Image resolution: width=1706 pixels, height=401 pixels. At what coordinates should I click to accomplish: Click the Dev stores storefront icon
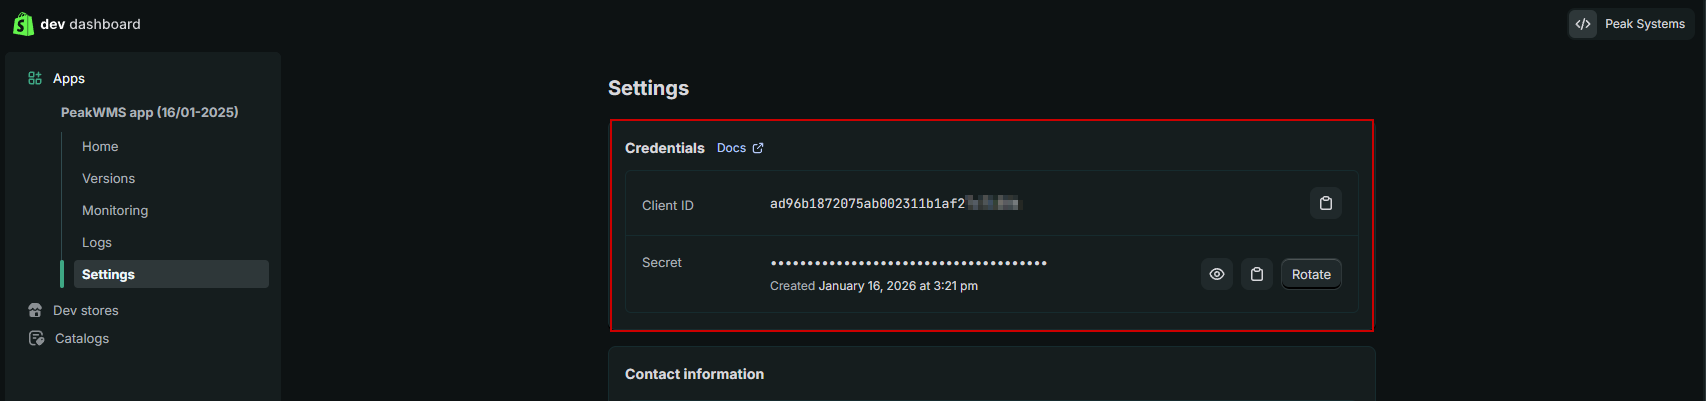(35, 310)
